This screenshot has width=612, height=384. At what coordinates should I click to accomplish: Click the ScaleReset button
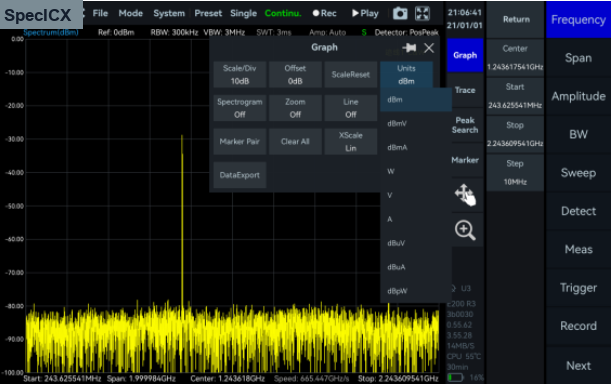tap(350, 75)
